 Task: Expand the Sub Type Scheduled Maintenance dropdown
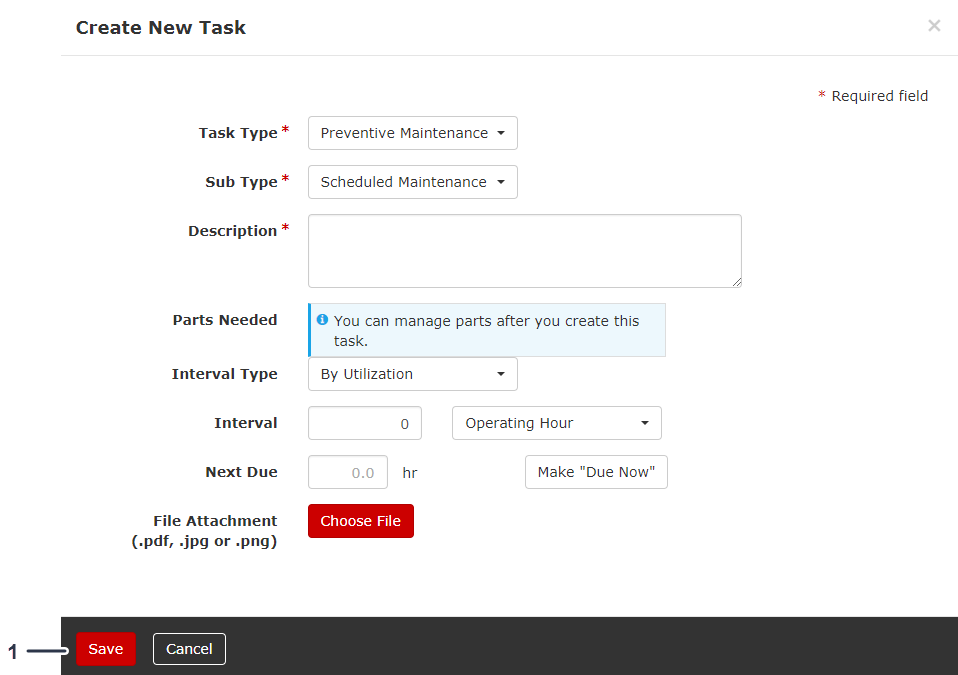click(x=412, y=182)
